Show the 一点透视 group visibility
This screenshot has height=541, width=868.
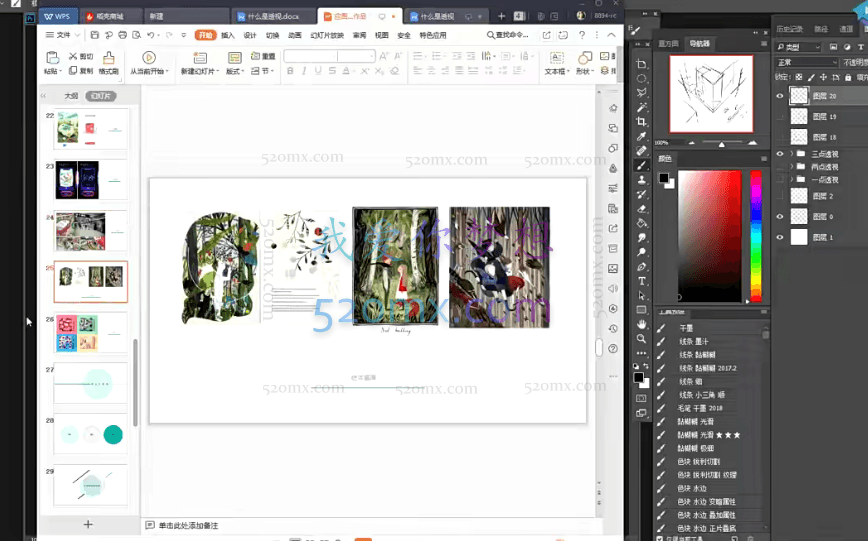(780, 179)
